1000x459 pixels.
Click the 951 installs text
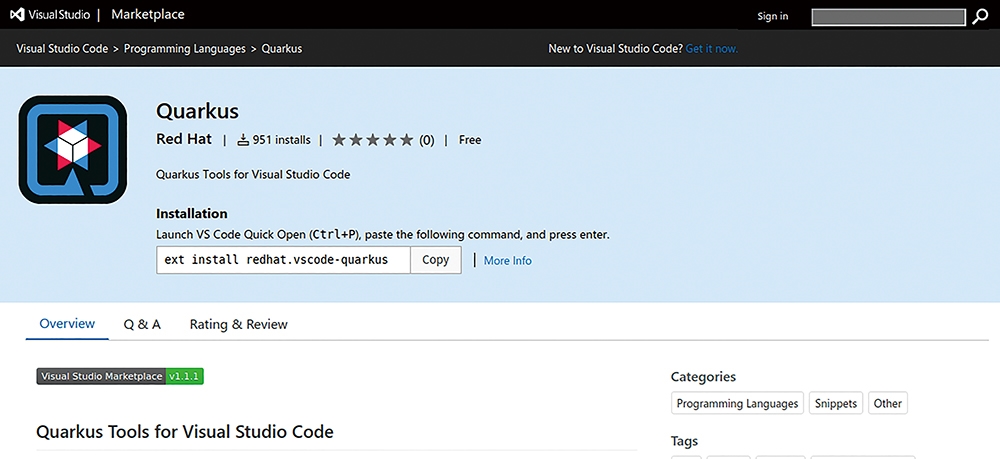click(281, 140)
